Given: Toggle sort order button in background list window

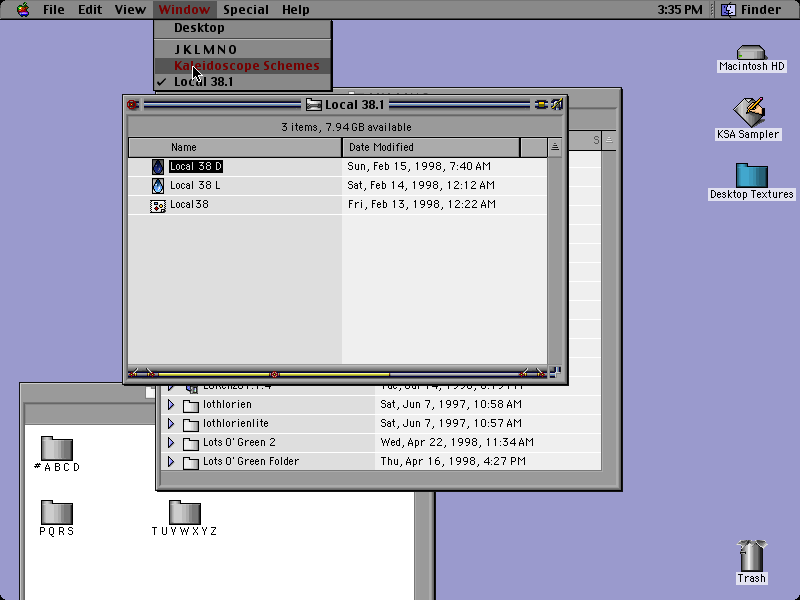Looking at the screenshot, I should (x=609, y=140).
